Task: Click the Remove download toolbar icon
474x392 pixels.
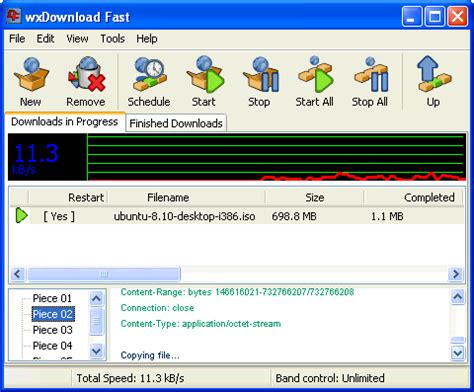Action: (x=87, y=74)
